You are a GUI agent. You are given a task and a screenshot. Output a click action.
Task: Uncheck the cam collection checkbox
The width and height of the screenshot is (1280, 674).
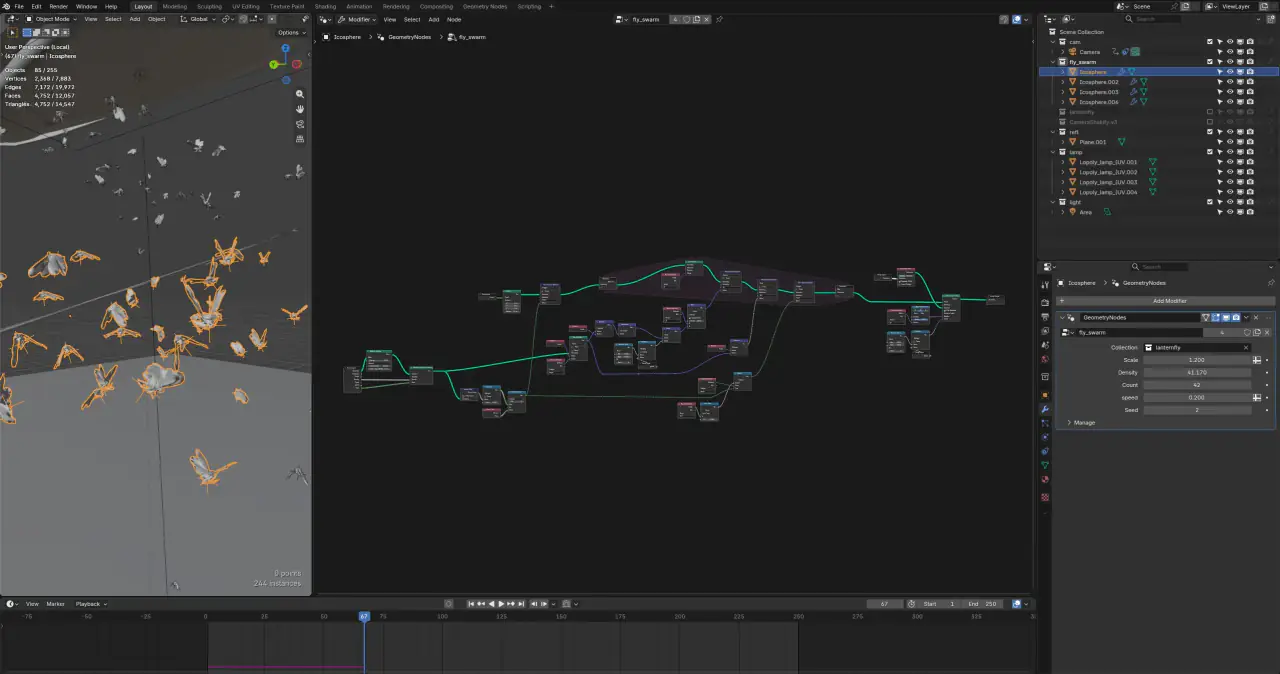click(x=1210, y=42)
